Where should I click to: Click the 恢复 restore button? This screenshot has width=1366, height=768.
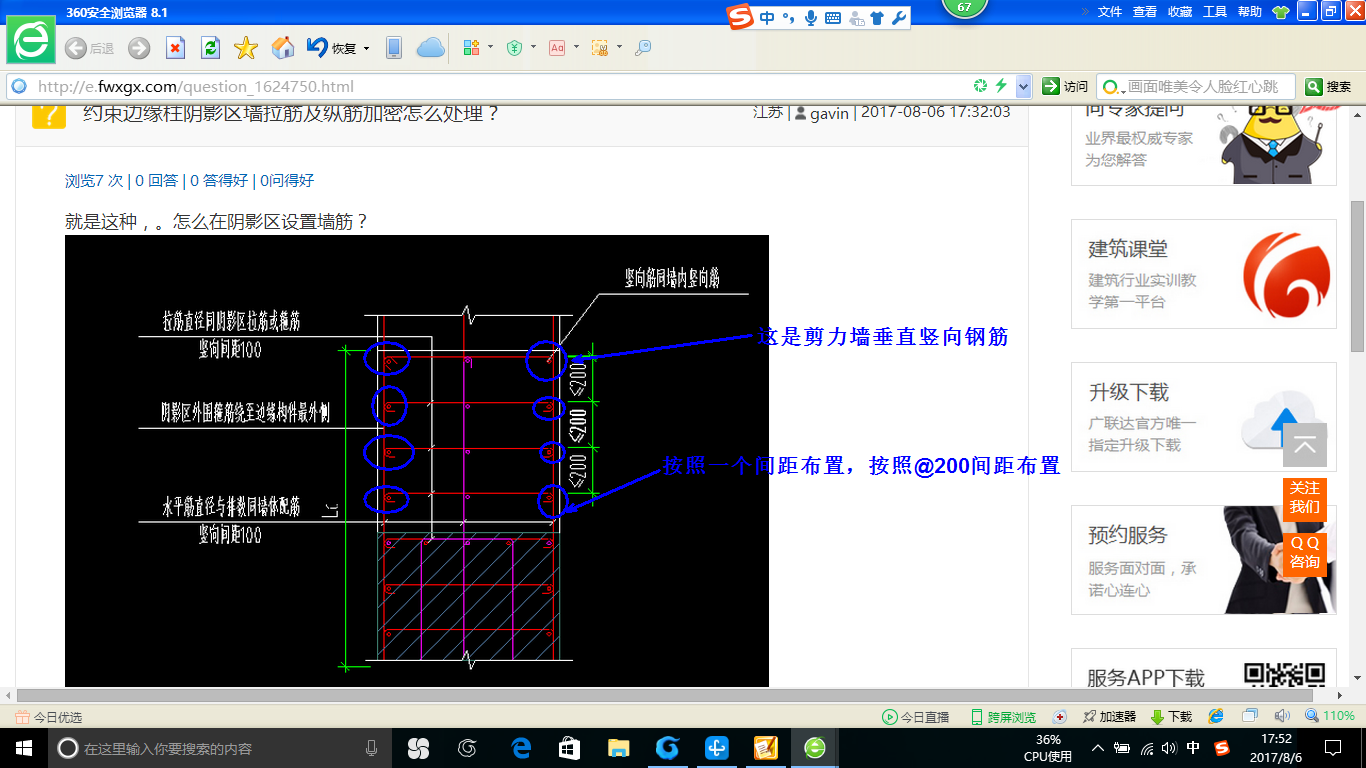[x=332, y=48]
